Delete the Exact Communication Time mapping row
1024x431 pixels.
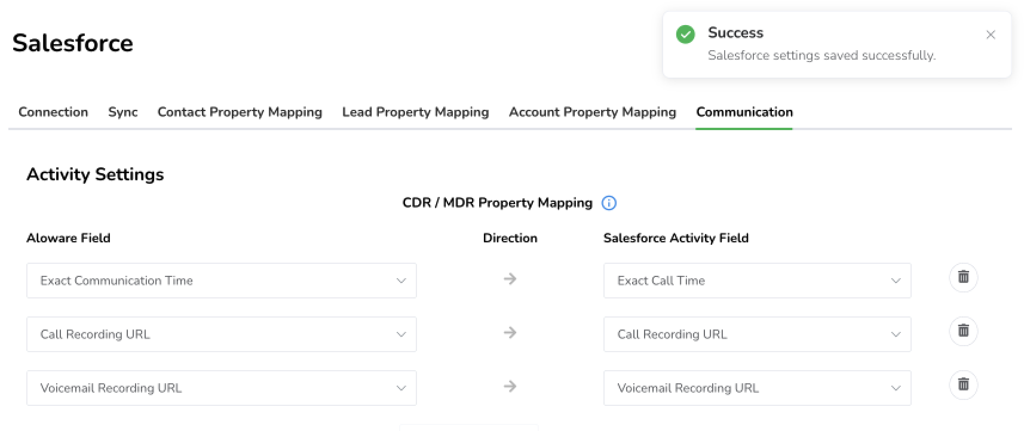tap(963, 277)
